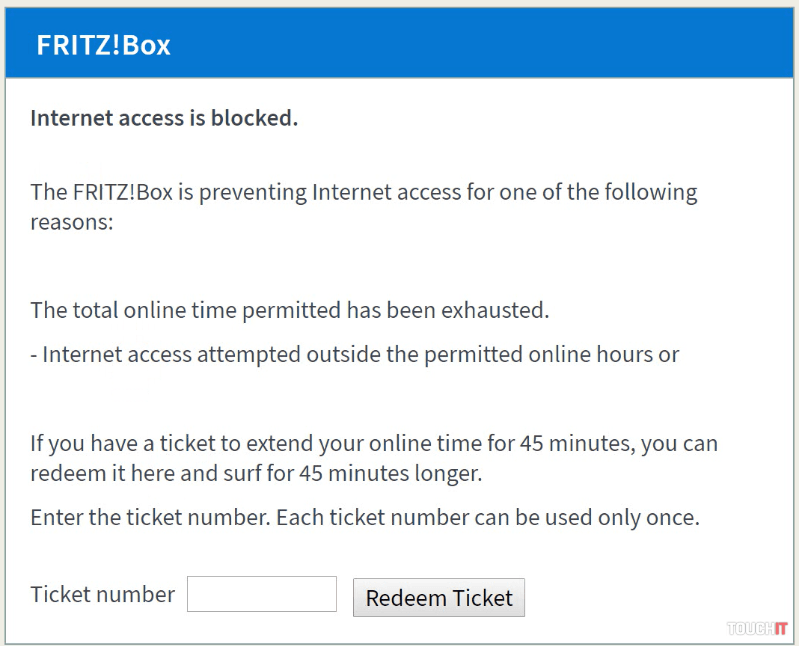Click the TOUCHIT watermark logo
799x646 pixels.
click(757, 628)
